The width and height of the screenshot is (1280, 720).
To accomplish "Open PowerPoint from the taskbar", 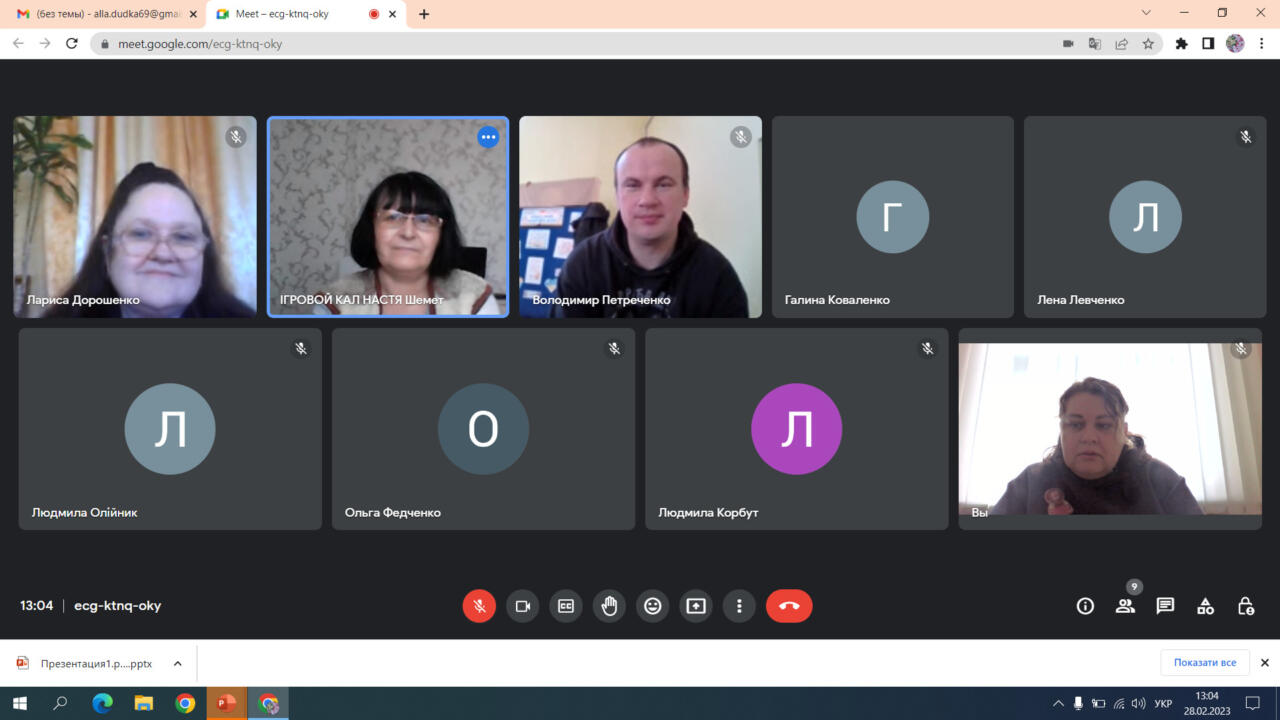I will [227, 703].
